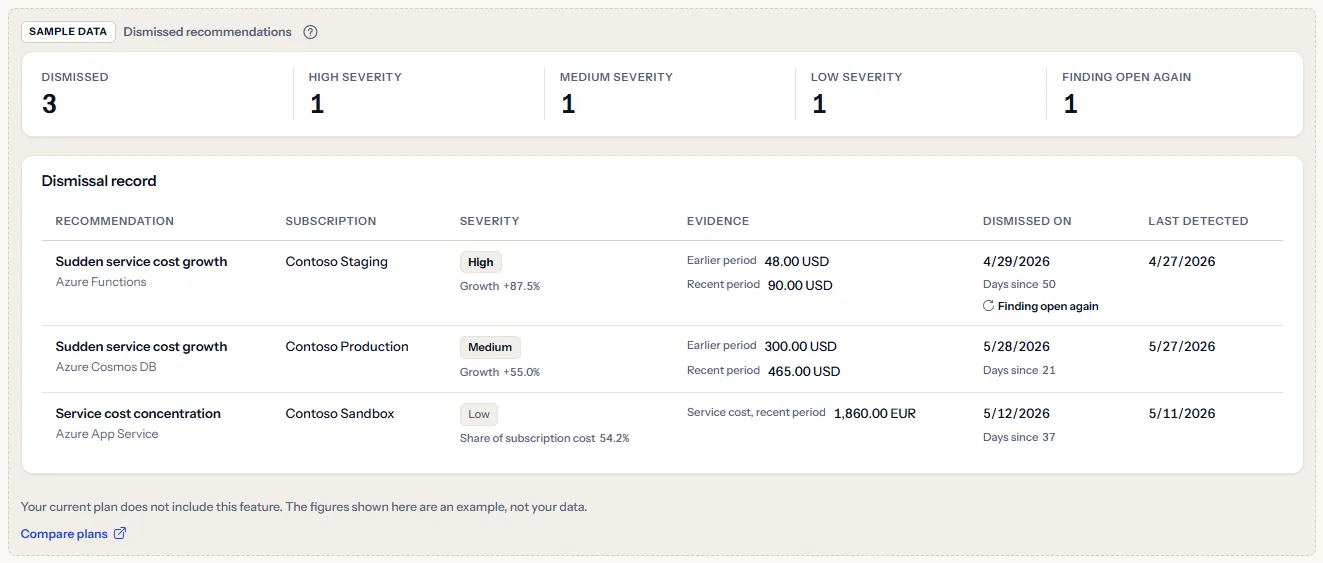This screenshot has height=563, width=1323.
Task: Click the Days since 37 text
Action: pyautogui.click(x=1019, y=438)
